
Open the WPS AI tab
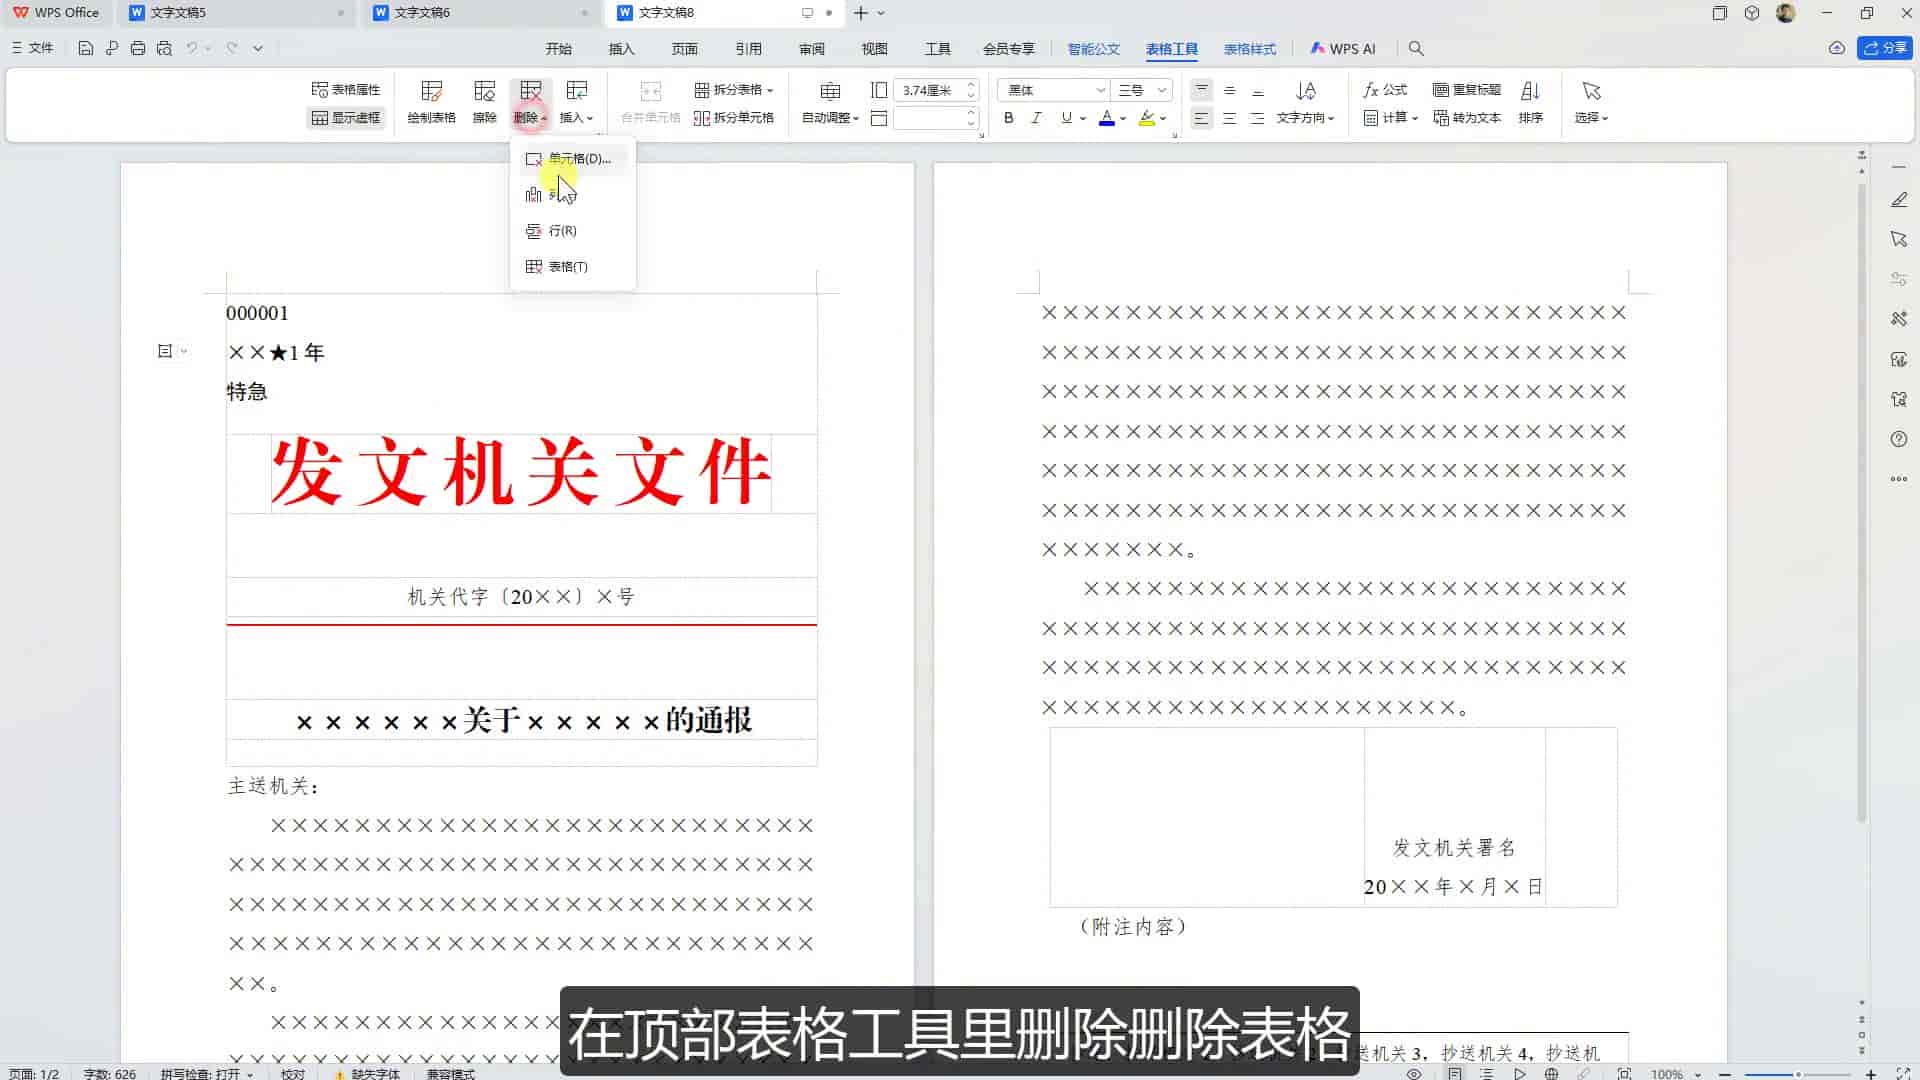(1343, 48)
